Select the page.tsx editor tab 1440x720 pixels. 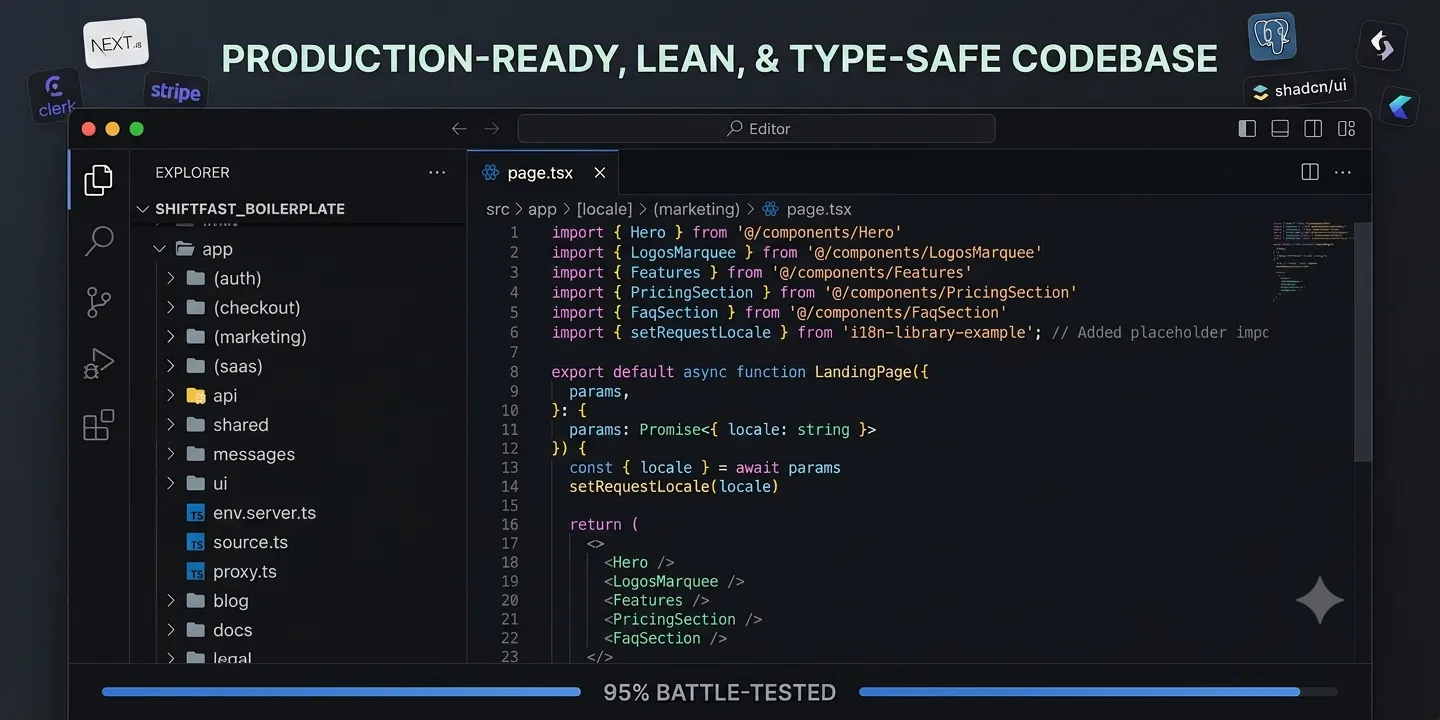[x=543, y=172]
